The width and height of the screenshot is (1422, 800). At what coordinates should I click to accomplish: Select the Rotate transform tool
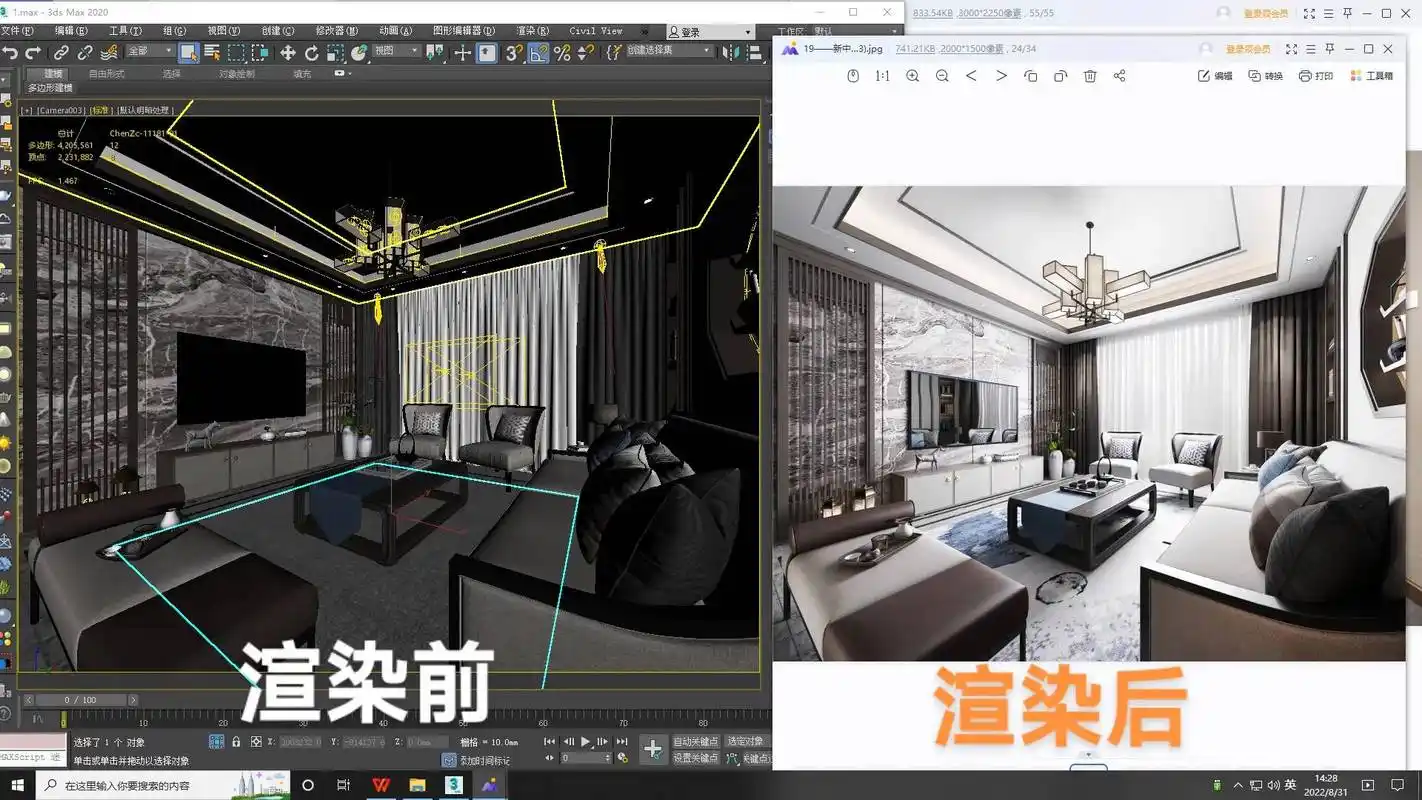click(x=312, y=53)
